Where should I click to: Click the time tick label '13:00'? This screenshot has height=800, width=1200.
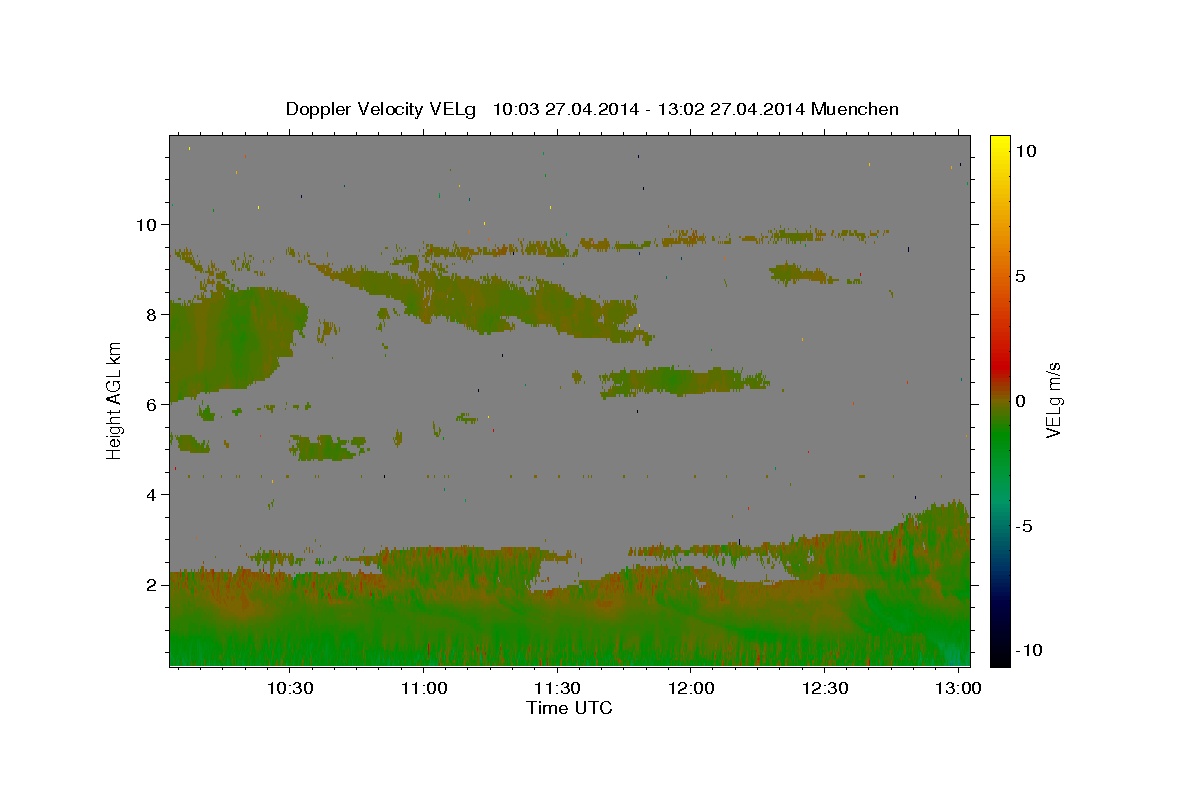[959, 689]
